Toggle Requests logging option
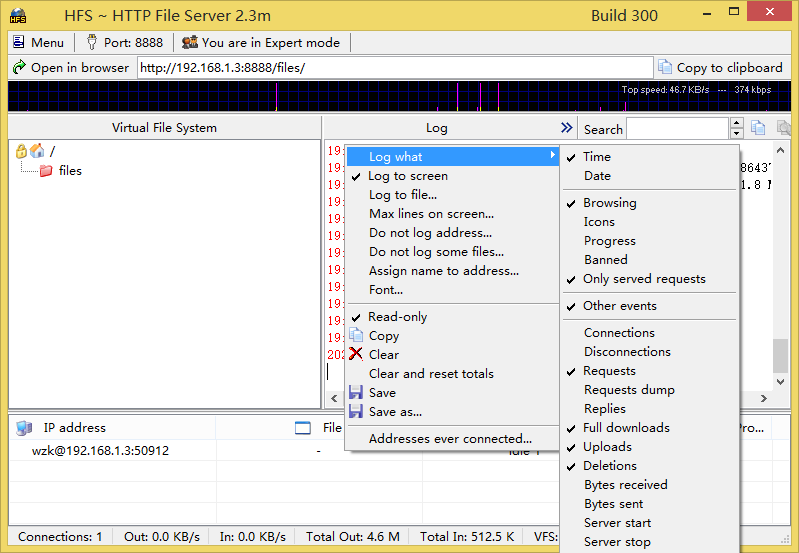The image size is (799, 553). (650, 371)
